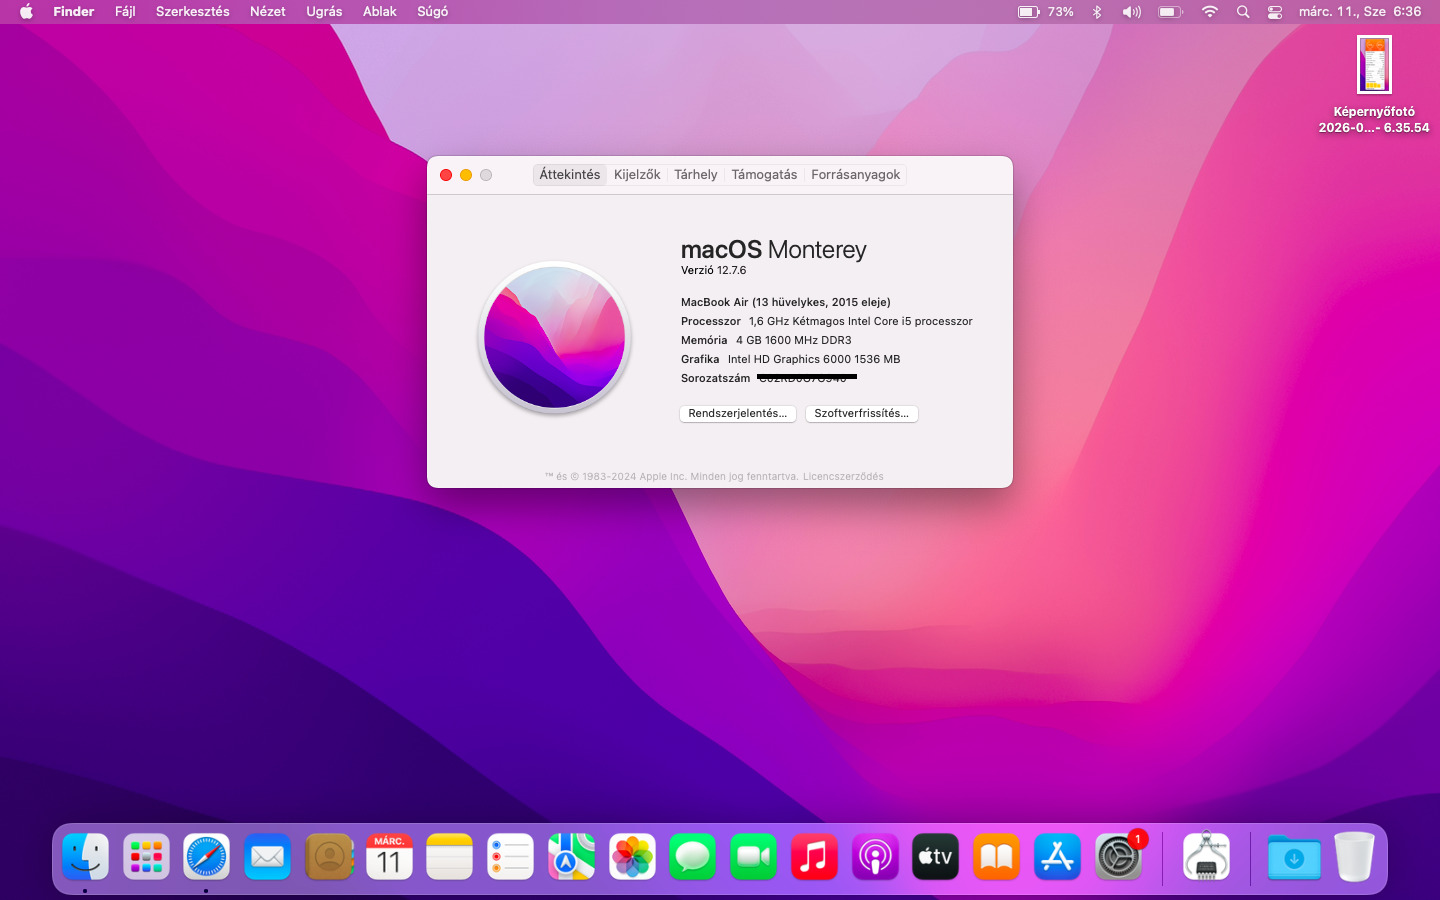Viewport: 1440px width, 900px height.
Task: Switch to the Áttekintés tab
Action: pos(570,175)
